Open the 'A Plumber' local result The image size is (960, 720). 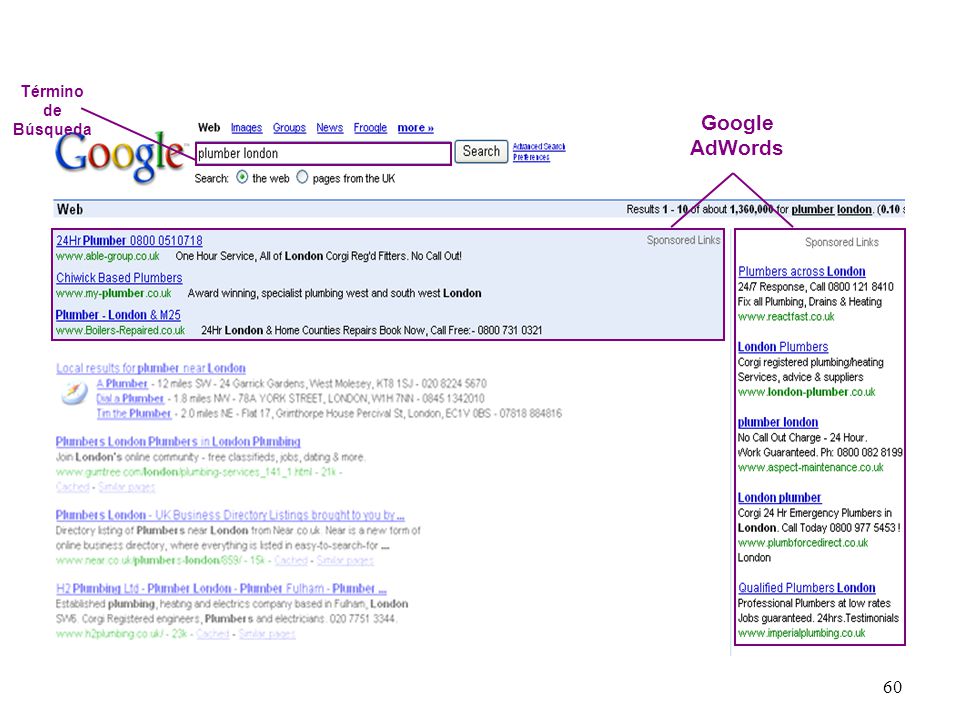pos(122,383)
